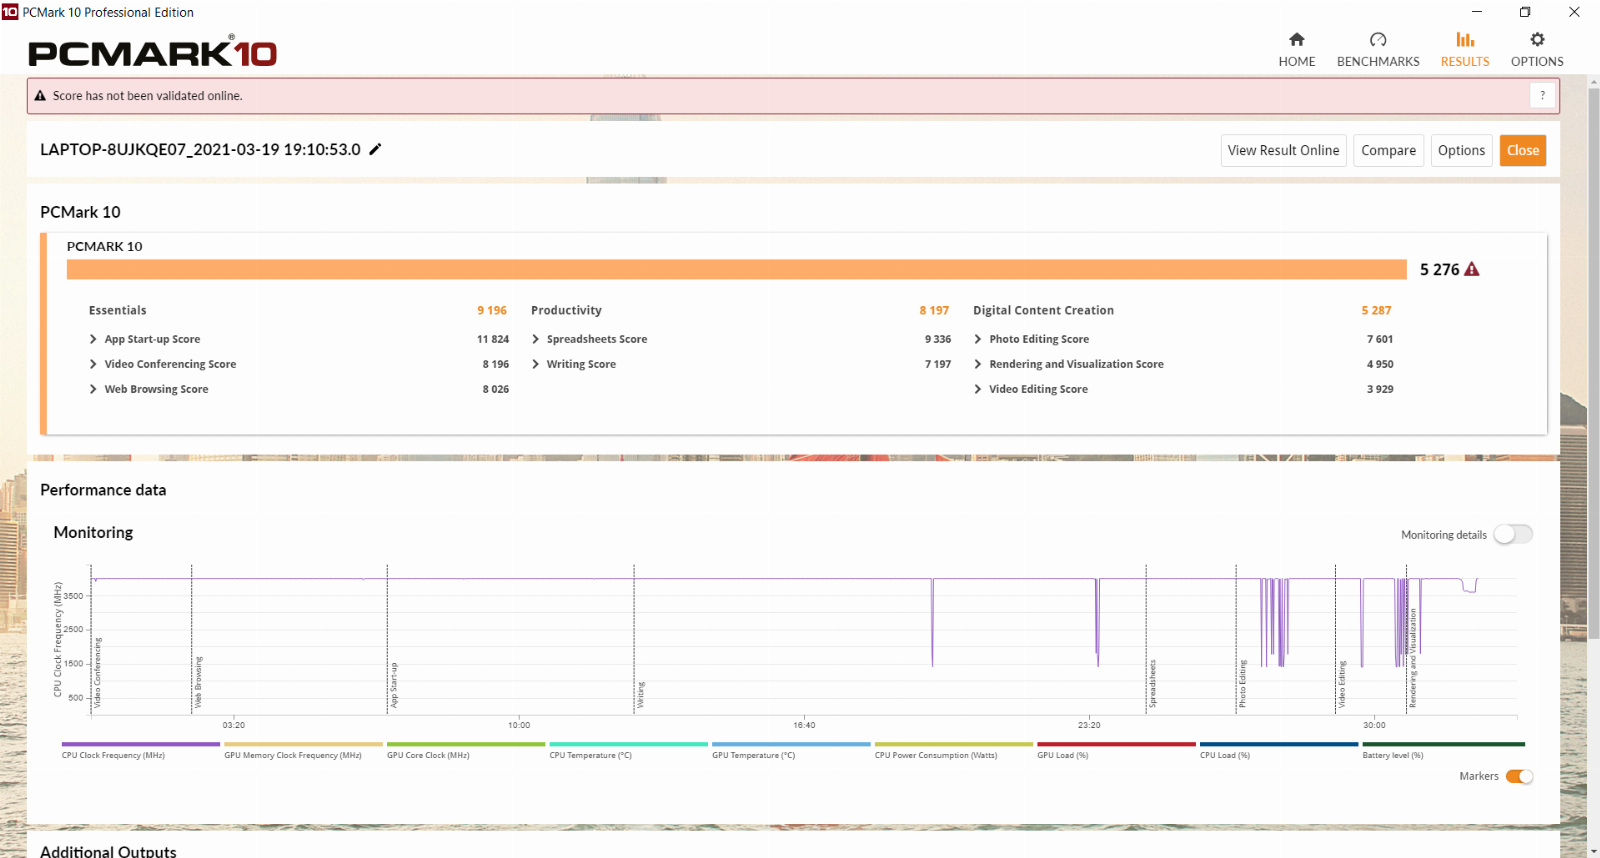Click the Additional Outputs heading
Viewport: 1600px width, 858px height.
pyautogui.click(x=108, y=851)
